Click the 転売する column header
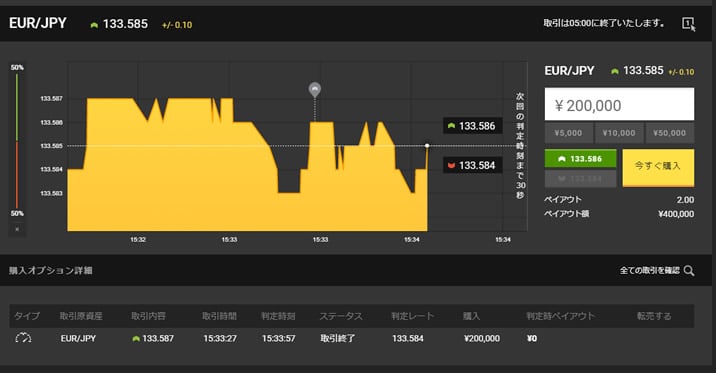This screenshot has height=373, width=716. (654, 316)
